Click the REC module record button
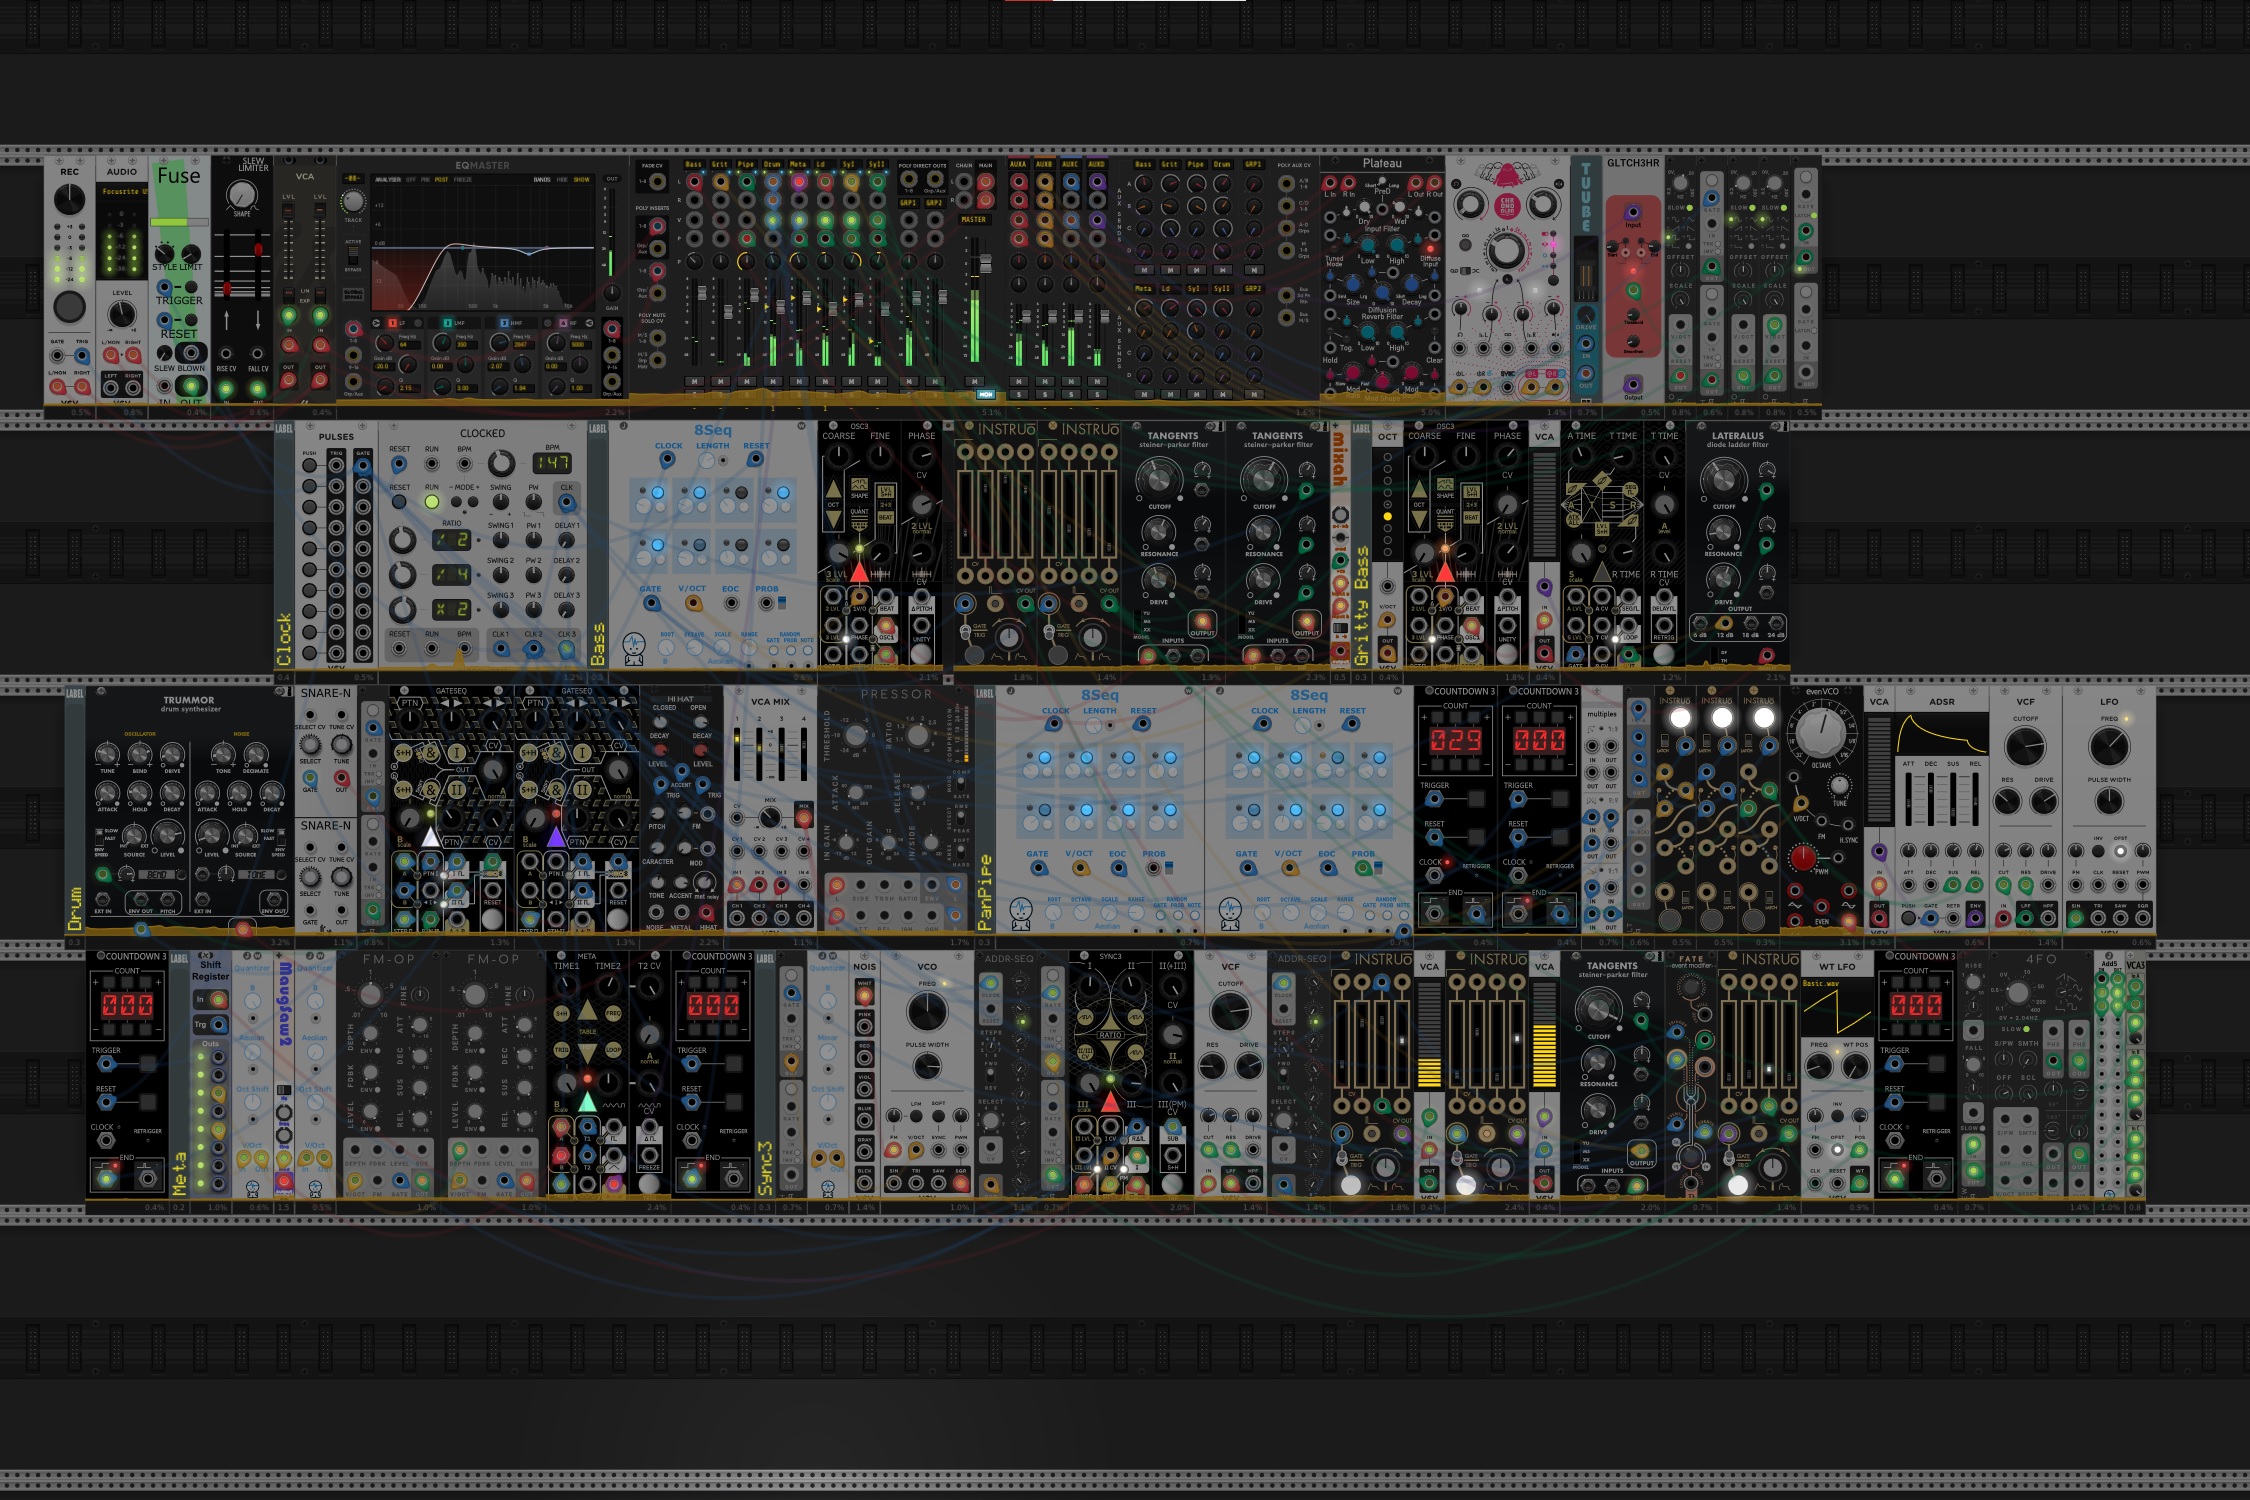This screenshot has width=2250, height=1500. click(x=69, y=306)
